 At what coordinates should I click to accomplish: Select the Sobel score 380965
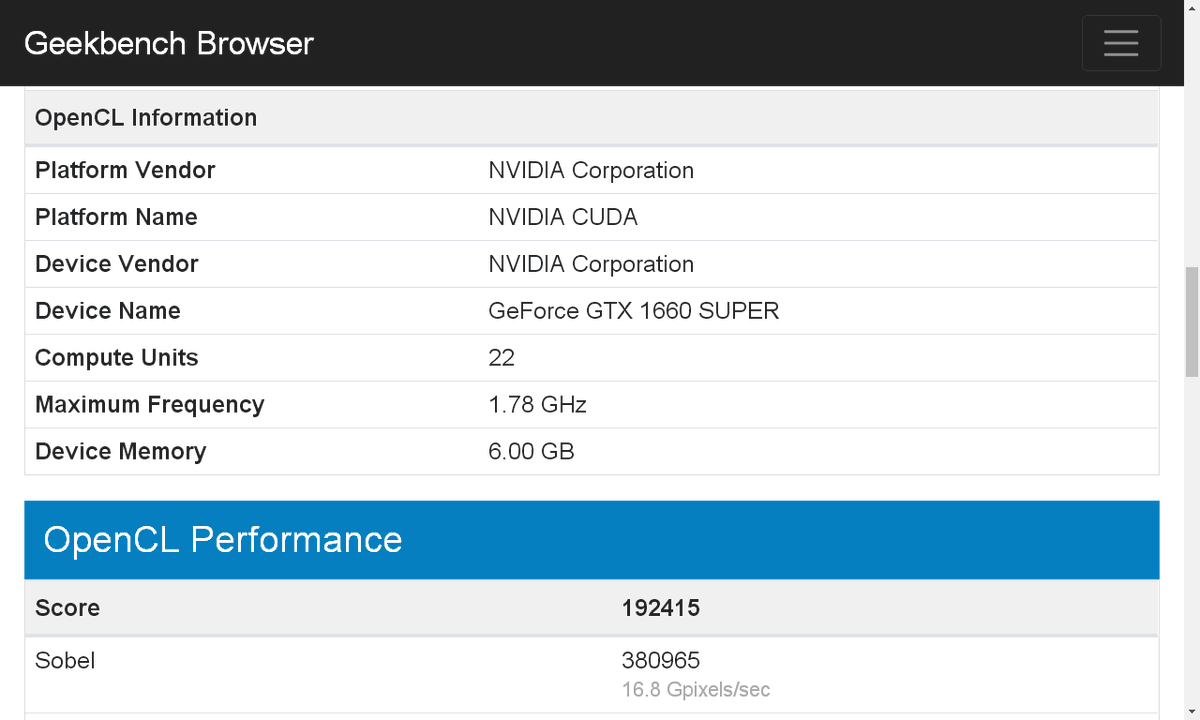point(661,660)
